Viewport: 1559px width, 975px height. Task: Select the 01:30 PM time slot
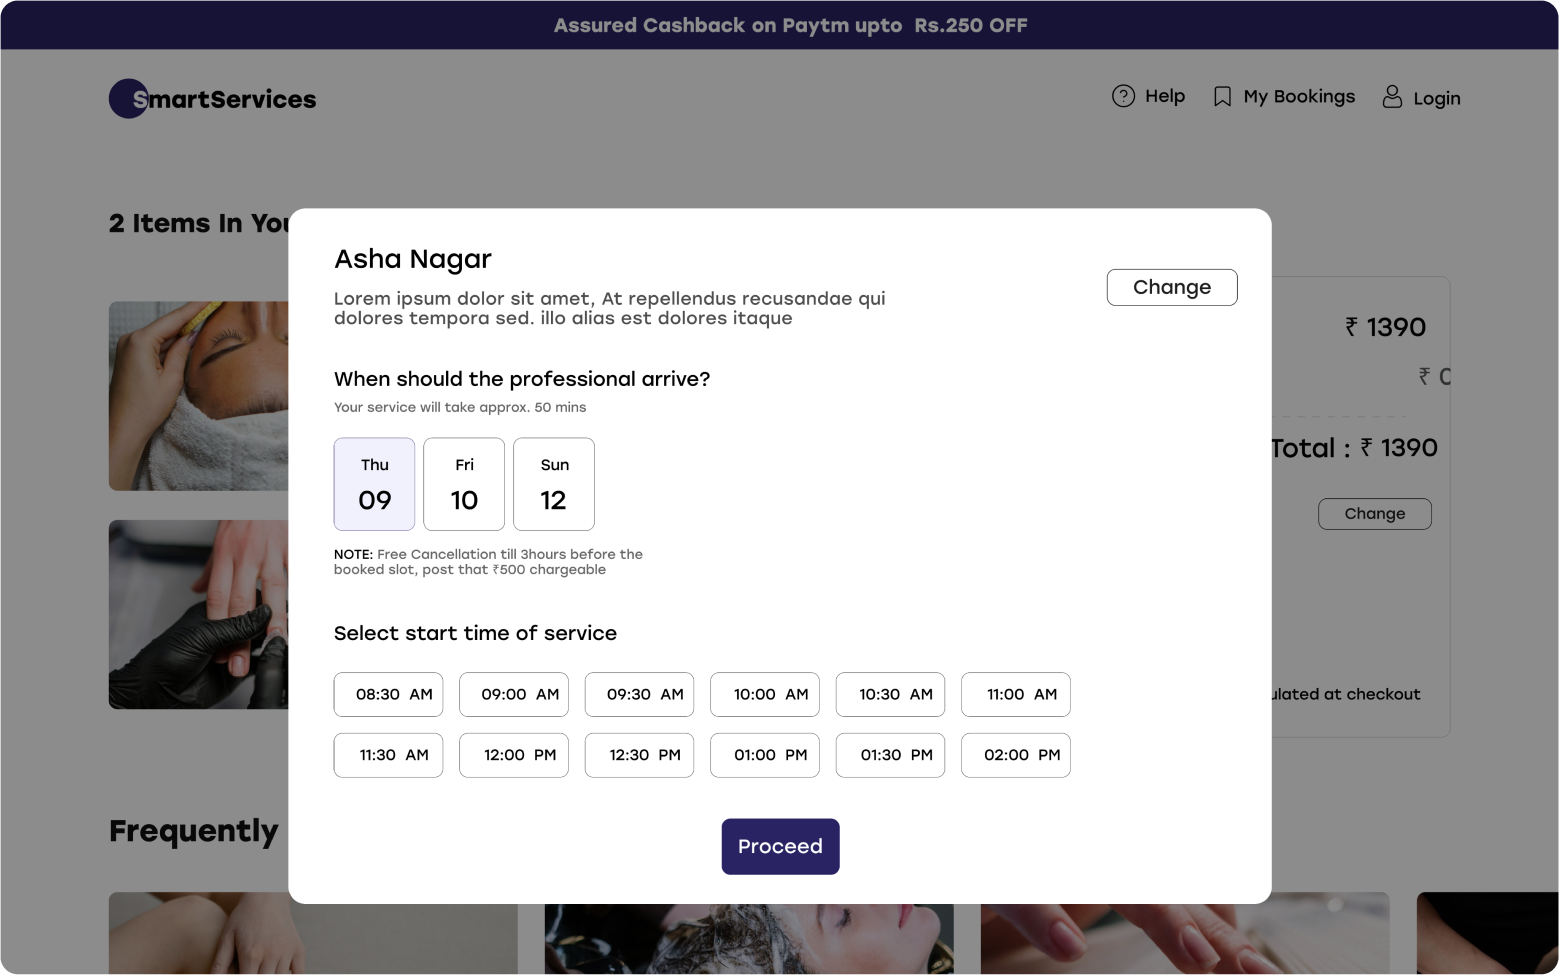[x=890, y=755]
